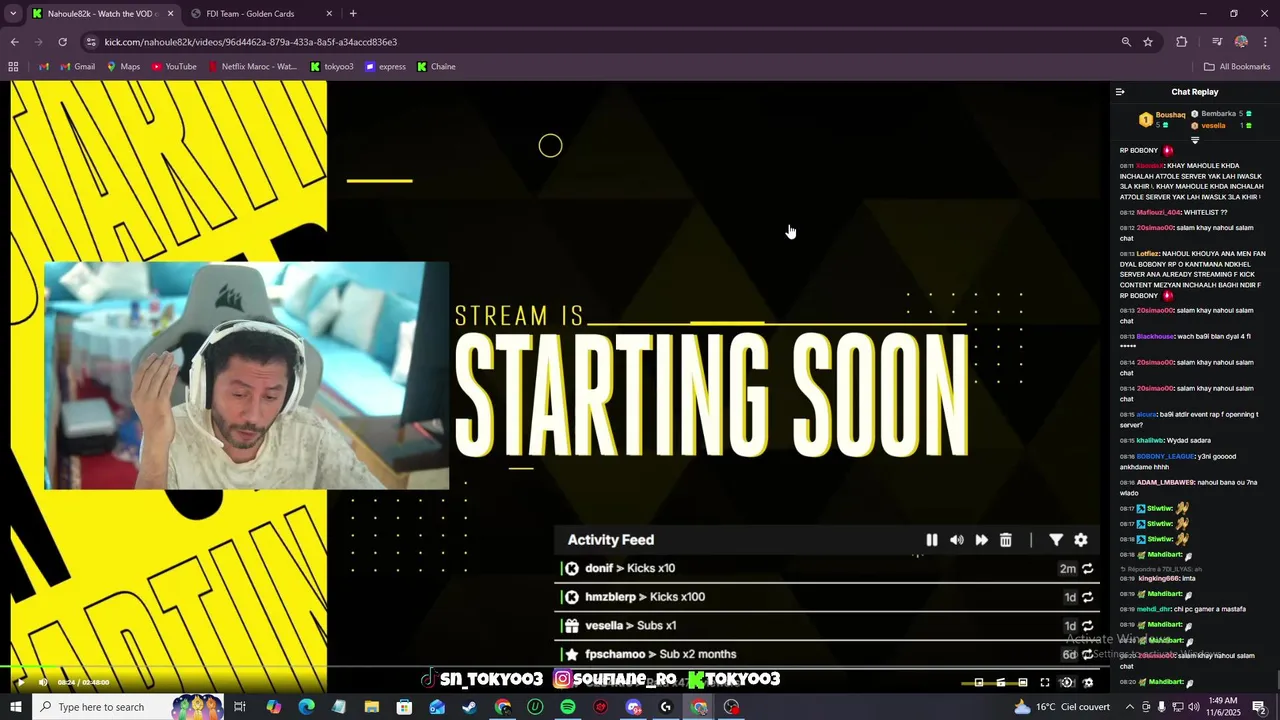
Task: Play the Kick VOD video
Action: (x=20, y=682)
